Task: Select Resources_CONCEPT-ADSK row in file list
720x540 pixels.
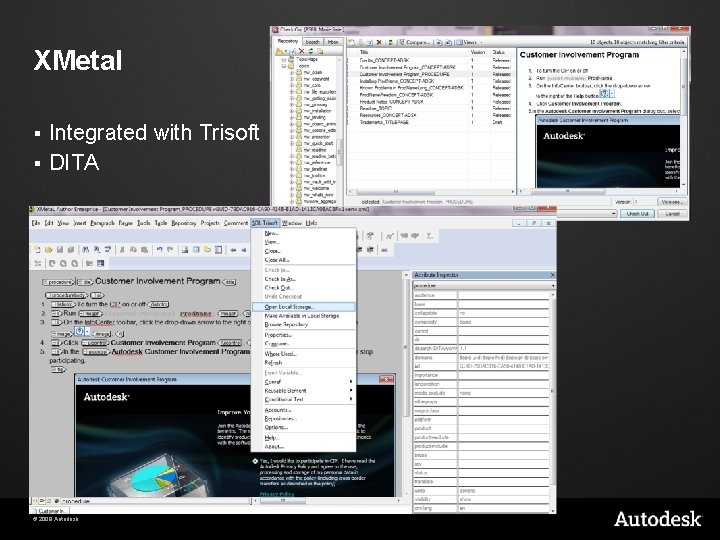Action: tap(431, 115)
